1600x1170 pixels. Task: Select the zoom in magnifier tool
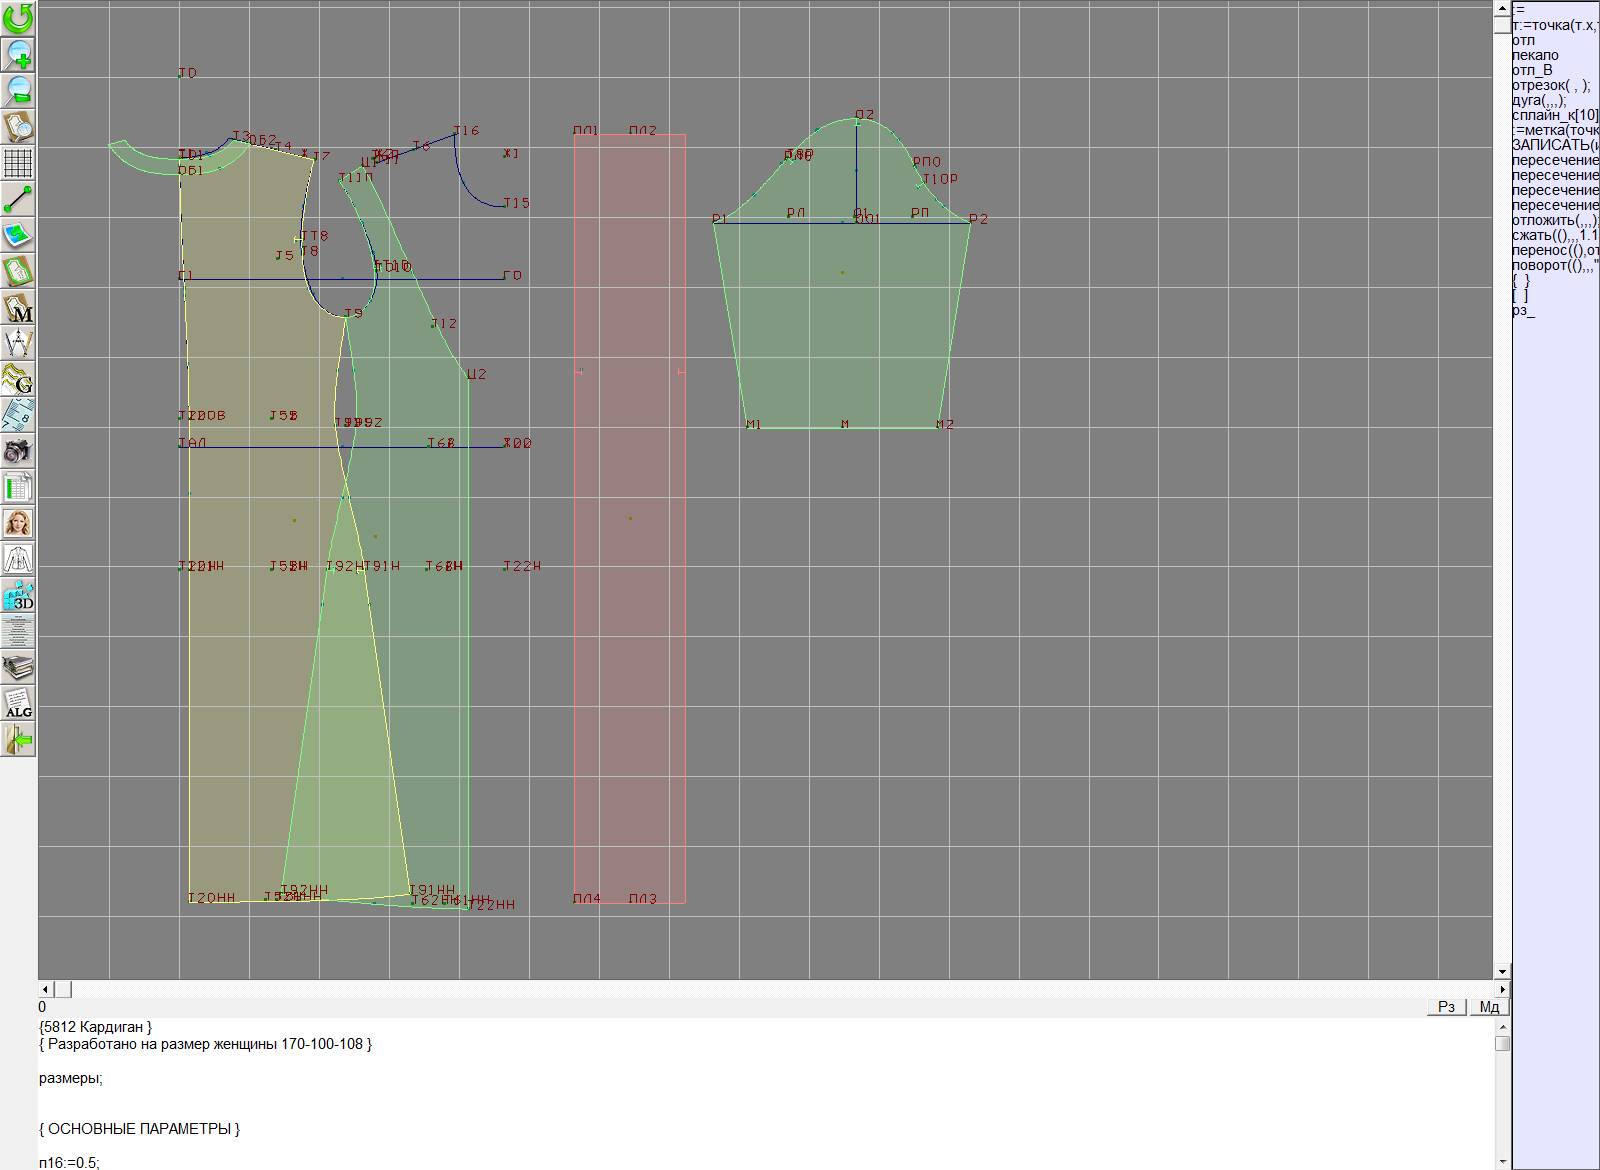[18, 54]
